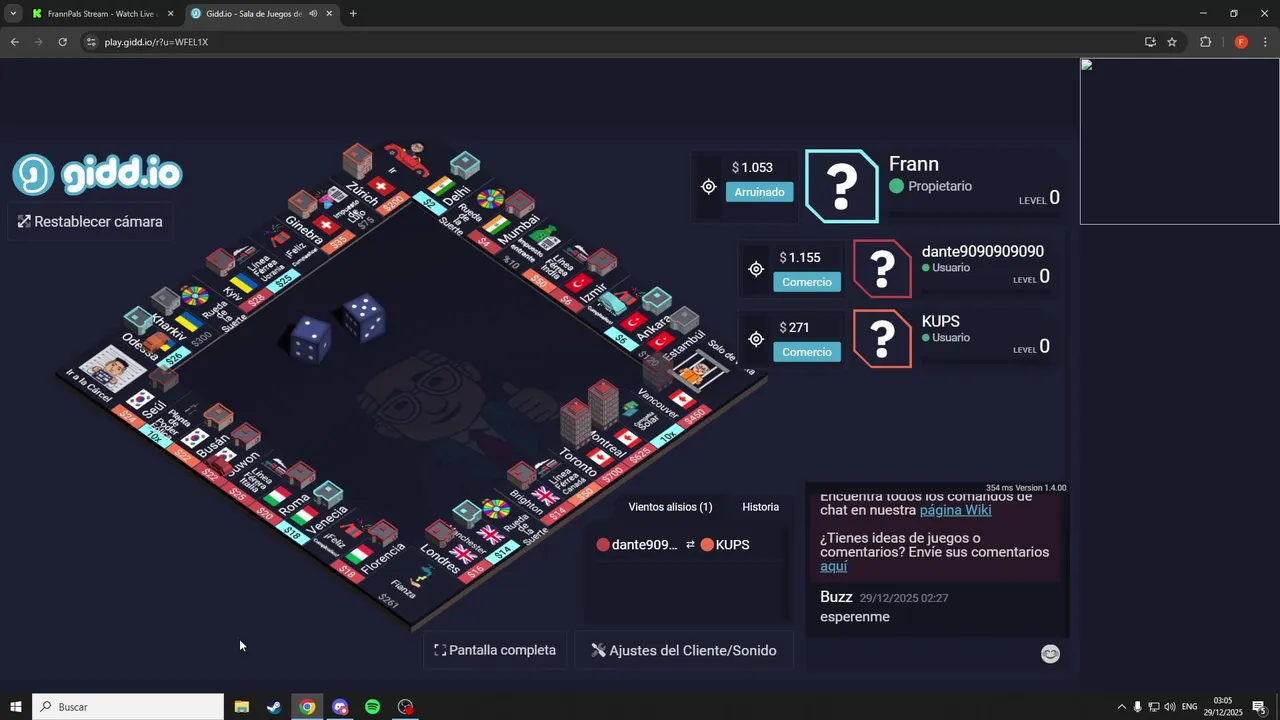Open the tab search dropdown
Viewport: 1280px width, 720px height.
pyautogui.click(x=13, y=14)
